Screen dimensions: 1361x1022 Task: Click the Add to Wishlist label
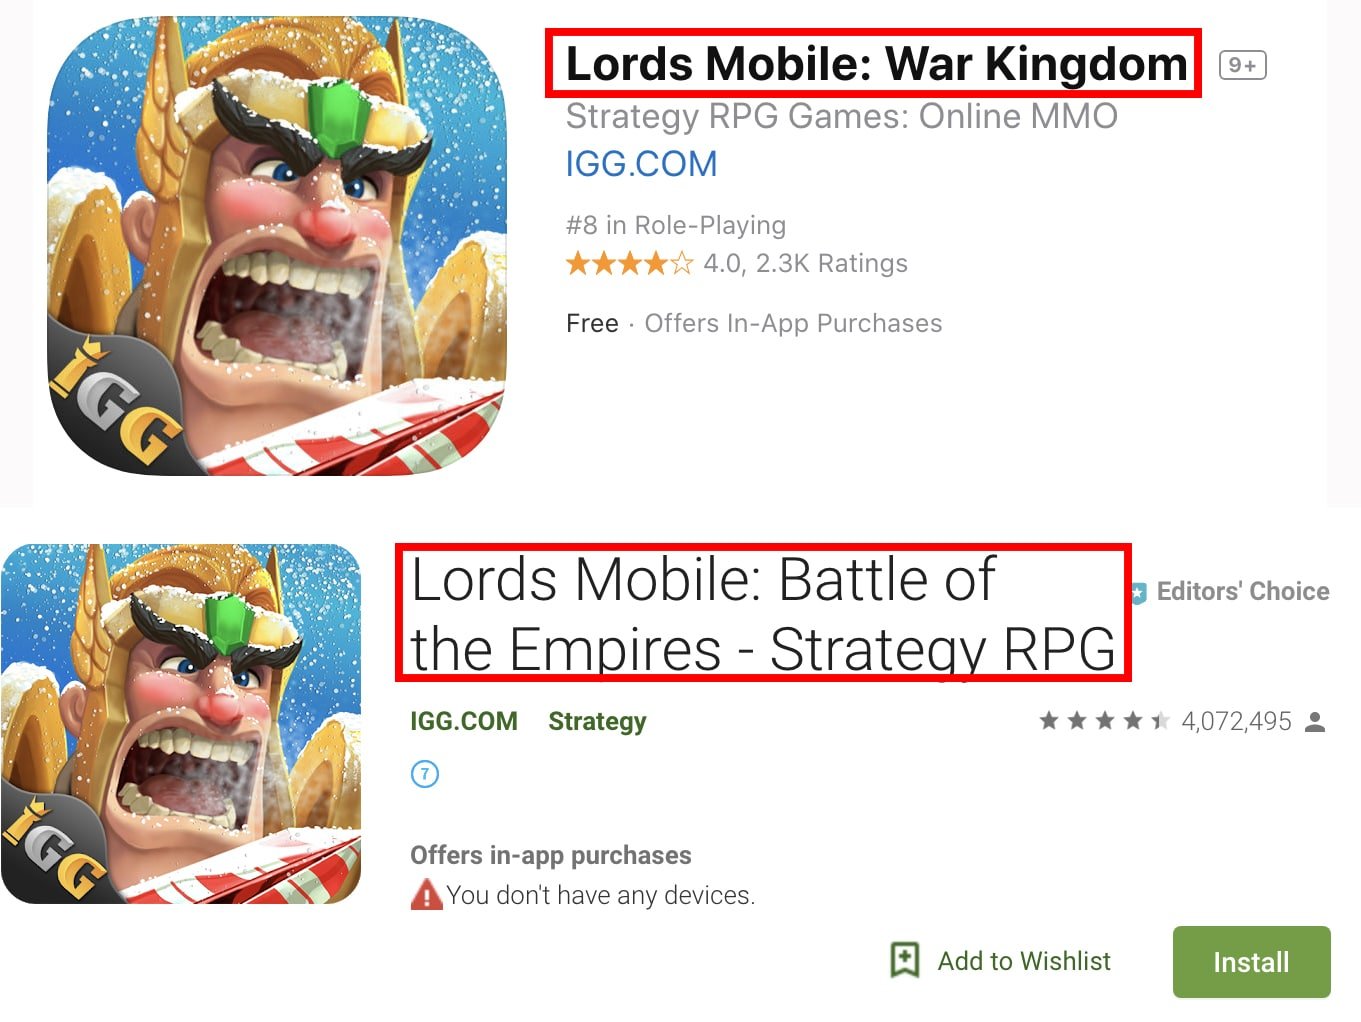1024,961
